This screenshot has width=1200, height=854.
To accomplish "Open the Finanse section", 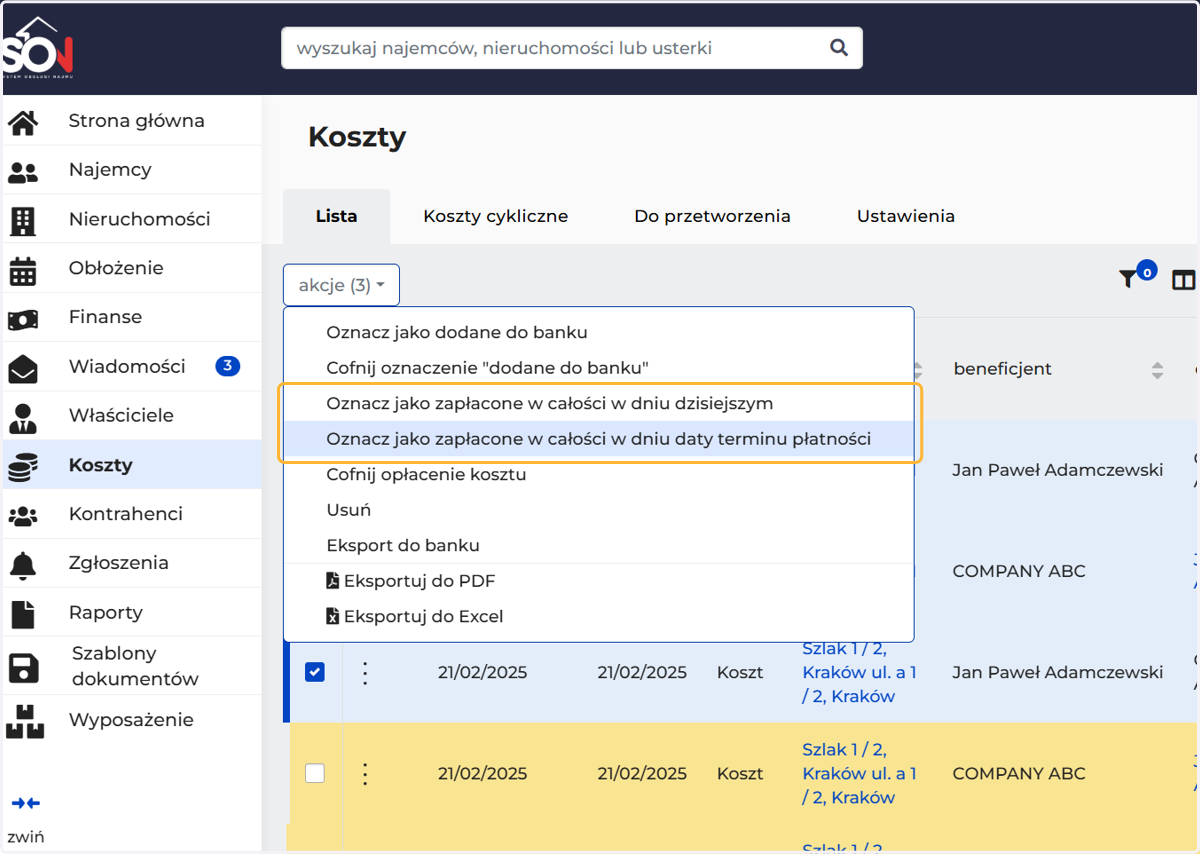I will [x=105, y=317].
